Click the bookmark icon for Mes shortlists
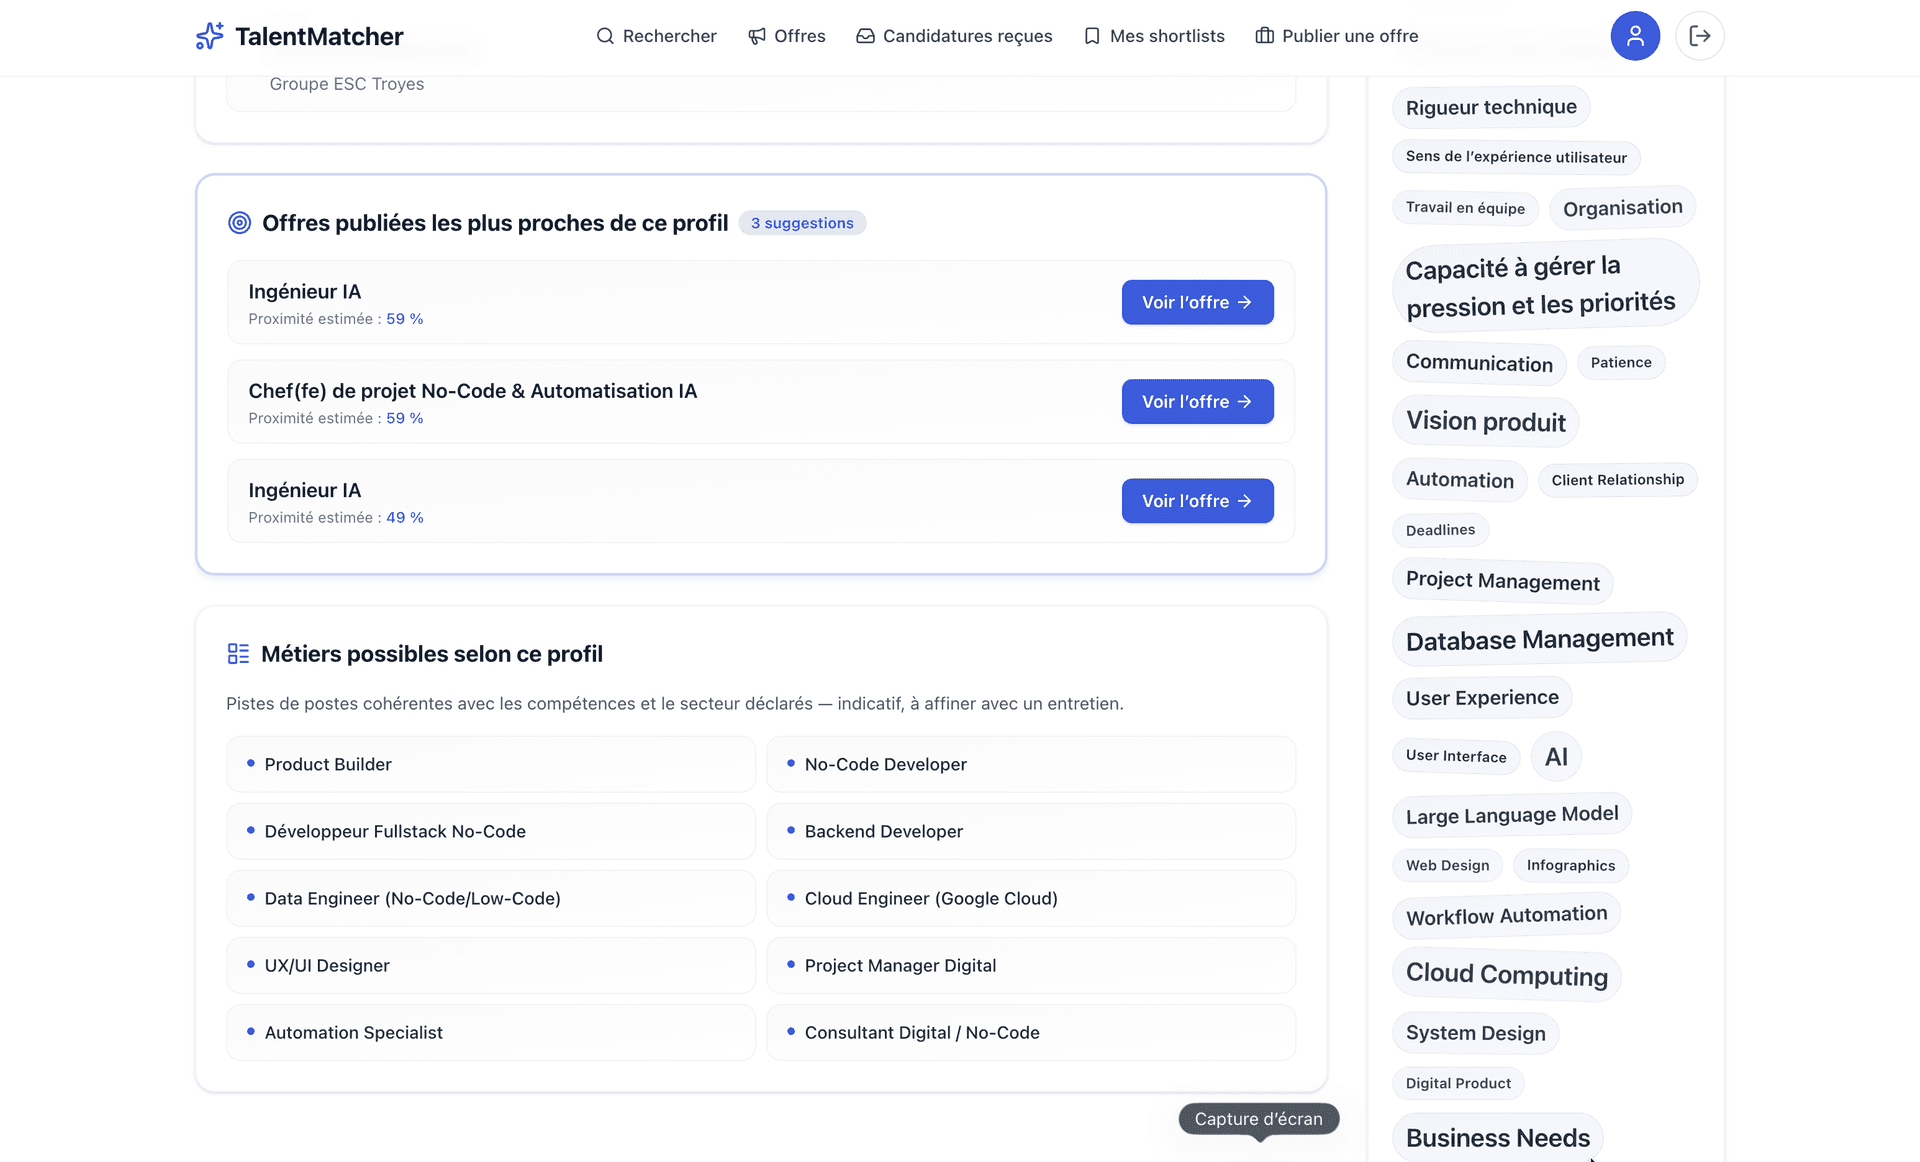 click(x=1092, y=36)
